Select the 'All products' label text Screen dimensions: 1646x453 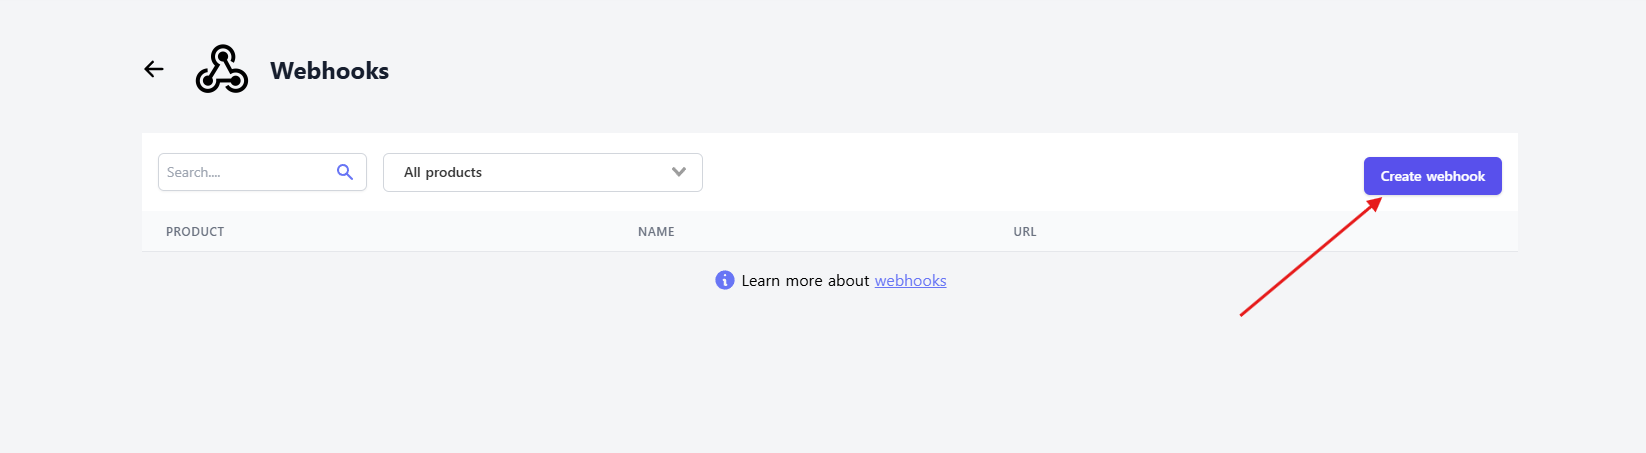click(x=443, y=172)
